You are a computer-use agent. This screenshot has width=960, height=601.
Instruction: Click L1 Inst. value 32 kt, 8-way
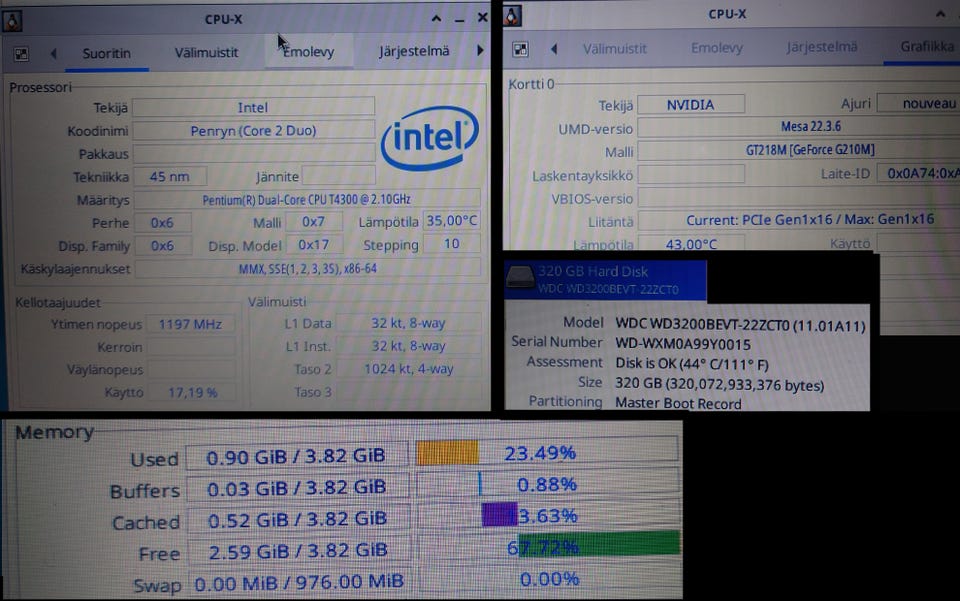coord(408,346)
